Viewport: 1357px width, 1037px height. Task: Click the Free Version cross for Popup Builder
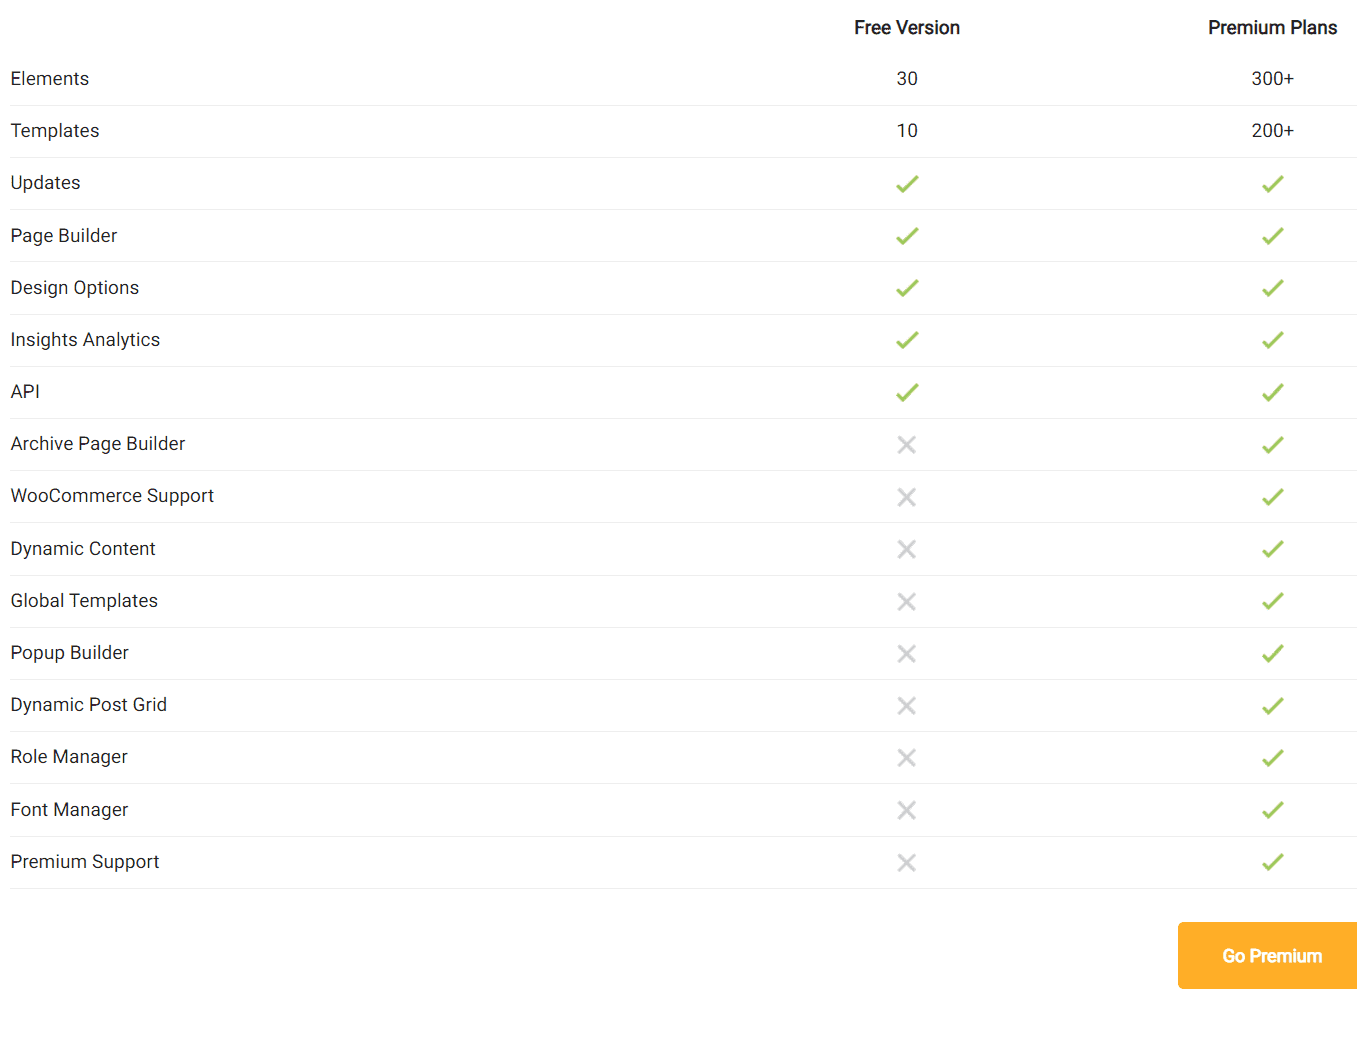[907, 653]
